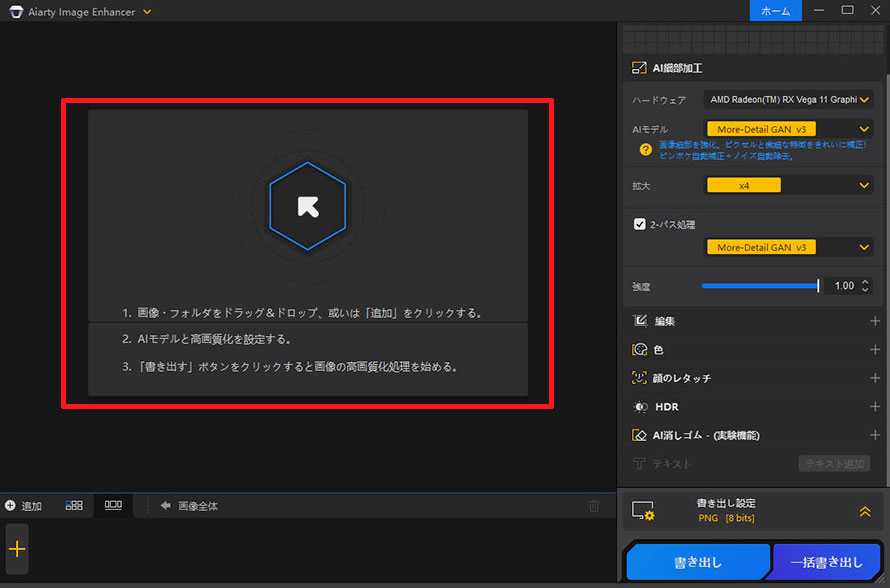Image resolution: width=890 pixels, height=588 pixels.
Task: Expand the AI消しゴム section with plus
Action: pos(875,435)
